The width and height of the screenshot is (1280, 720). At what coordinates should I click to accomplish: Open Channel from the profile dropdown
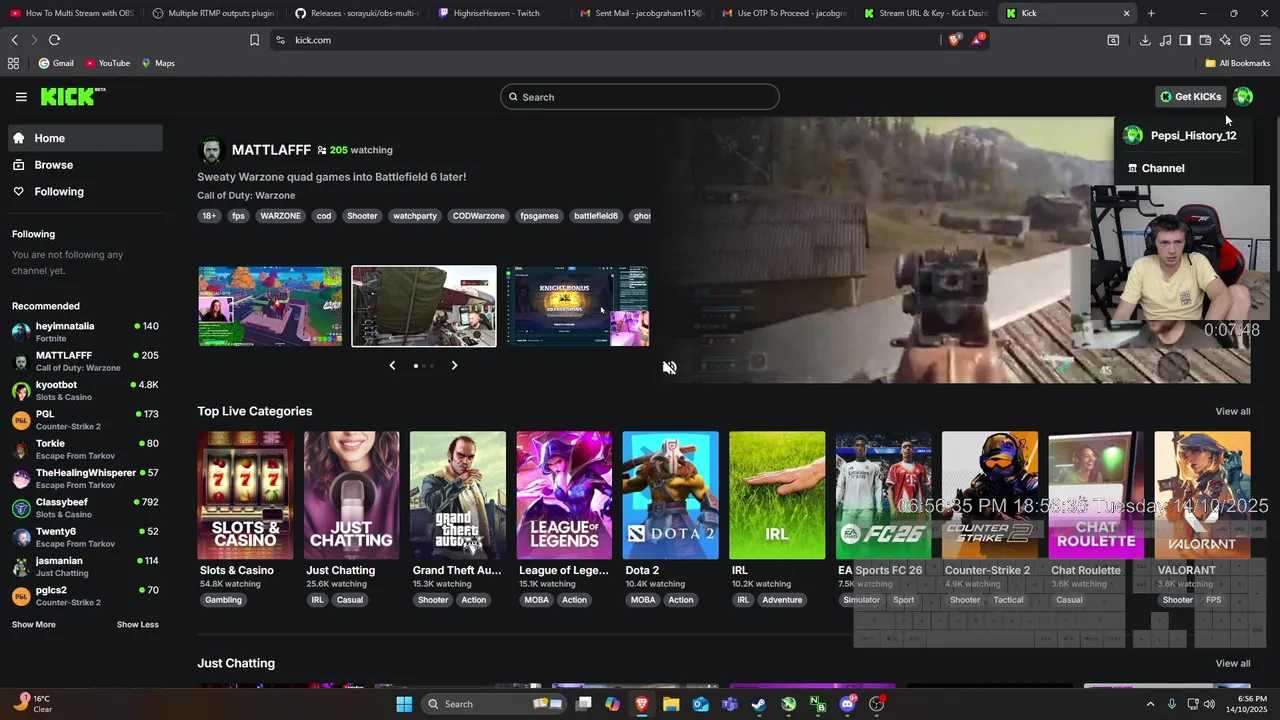[1184, 168]
